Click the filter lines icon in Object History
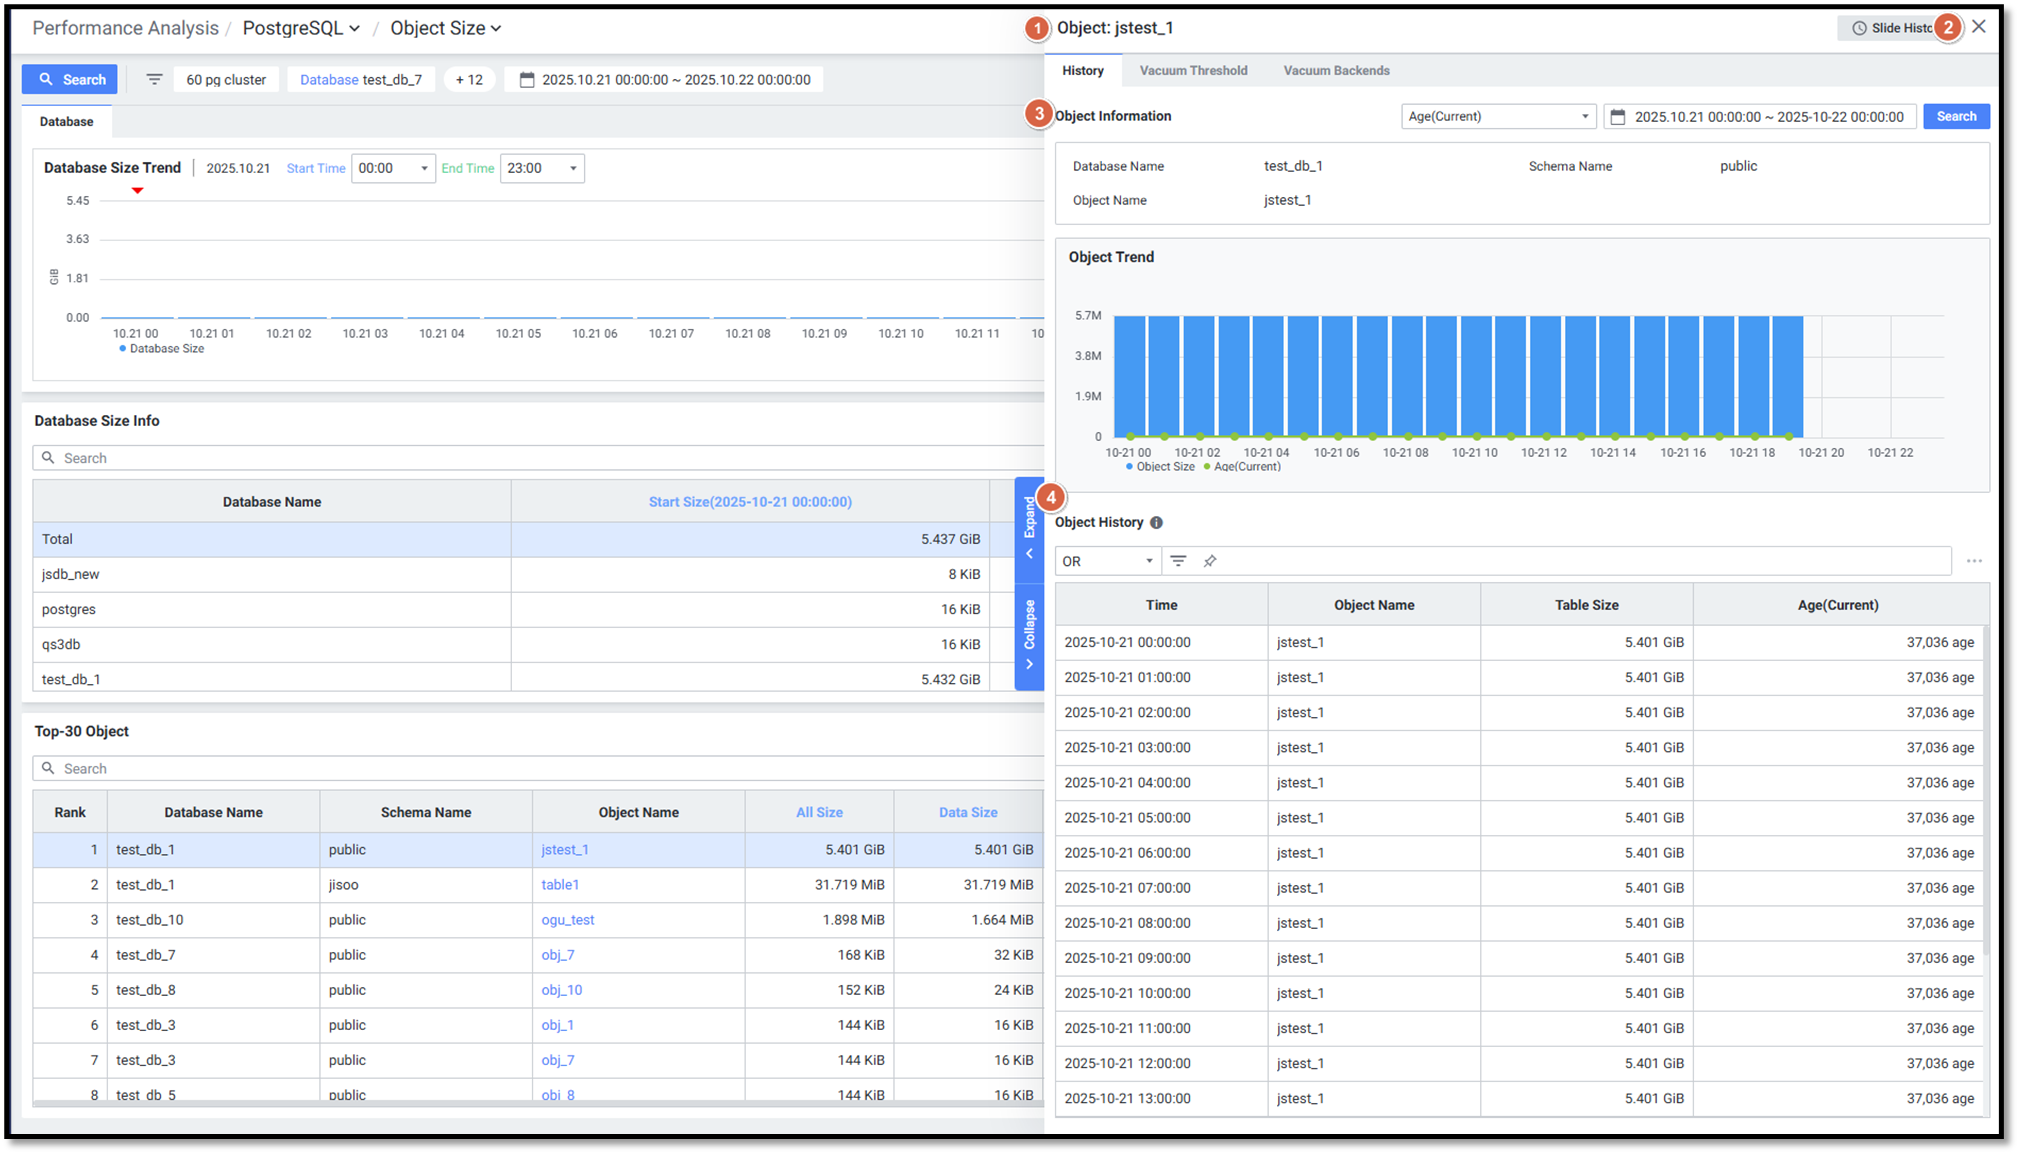The height and width of the screenshot is (1155, 2020). [1178, 561]
